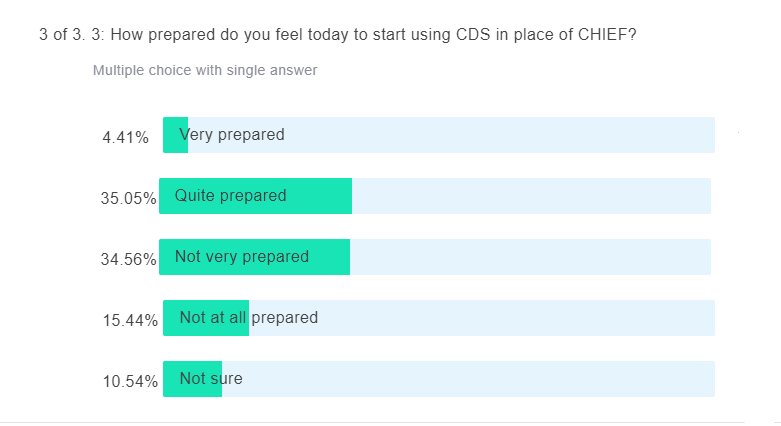
Task: Click the unfilled part of the 'Not sure' bar
Action: click(x=470, y=379)
